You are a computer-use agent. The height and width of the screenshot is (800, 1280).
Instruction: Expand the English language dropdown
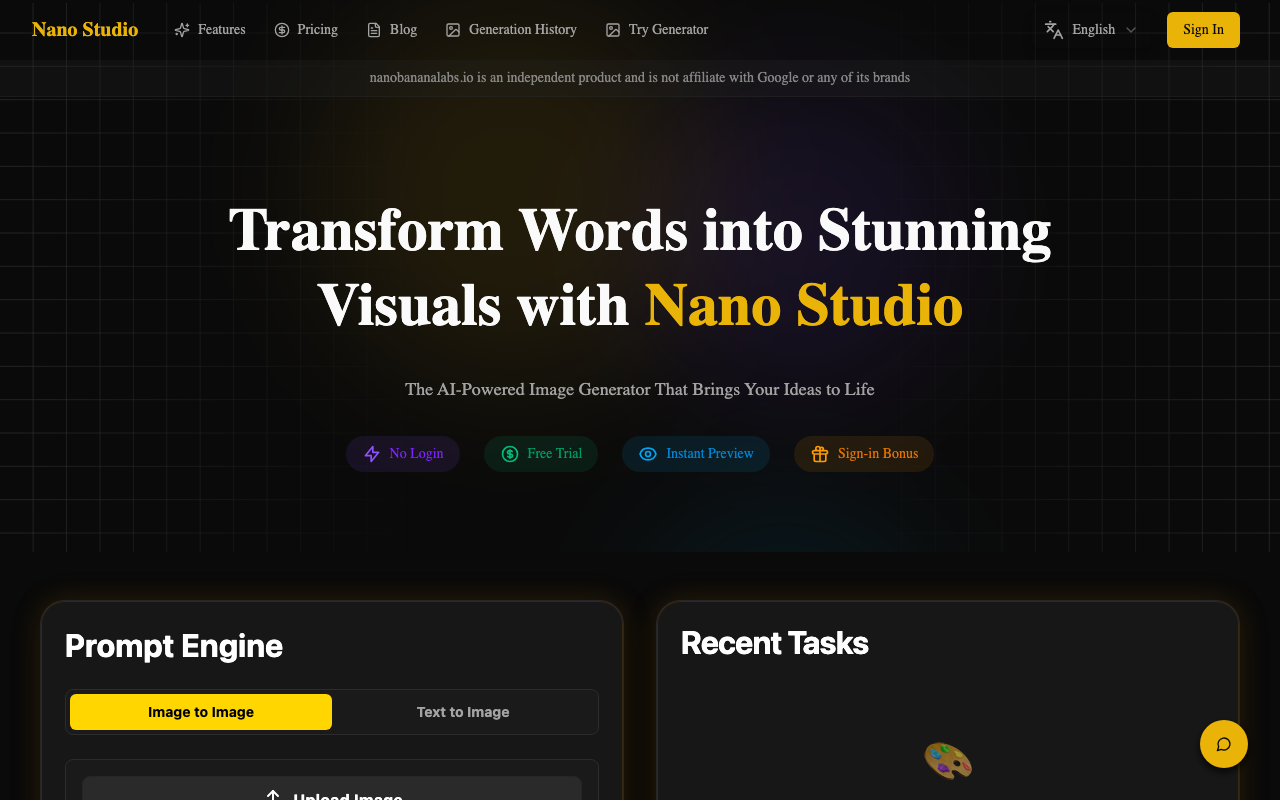[x=1091, y=30]
